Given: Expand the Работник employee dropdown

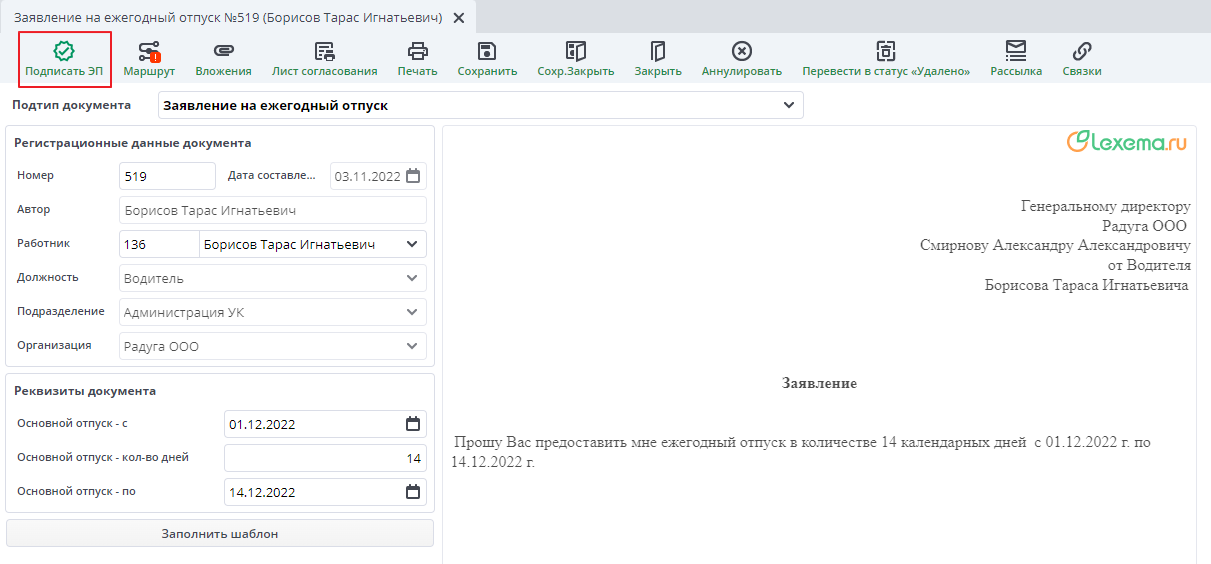Looking at the screenshot, I should (x=412, y=244).
